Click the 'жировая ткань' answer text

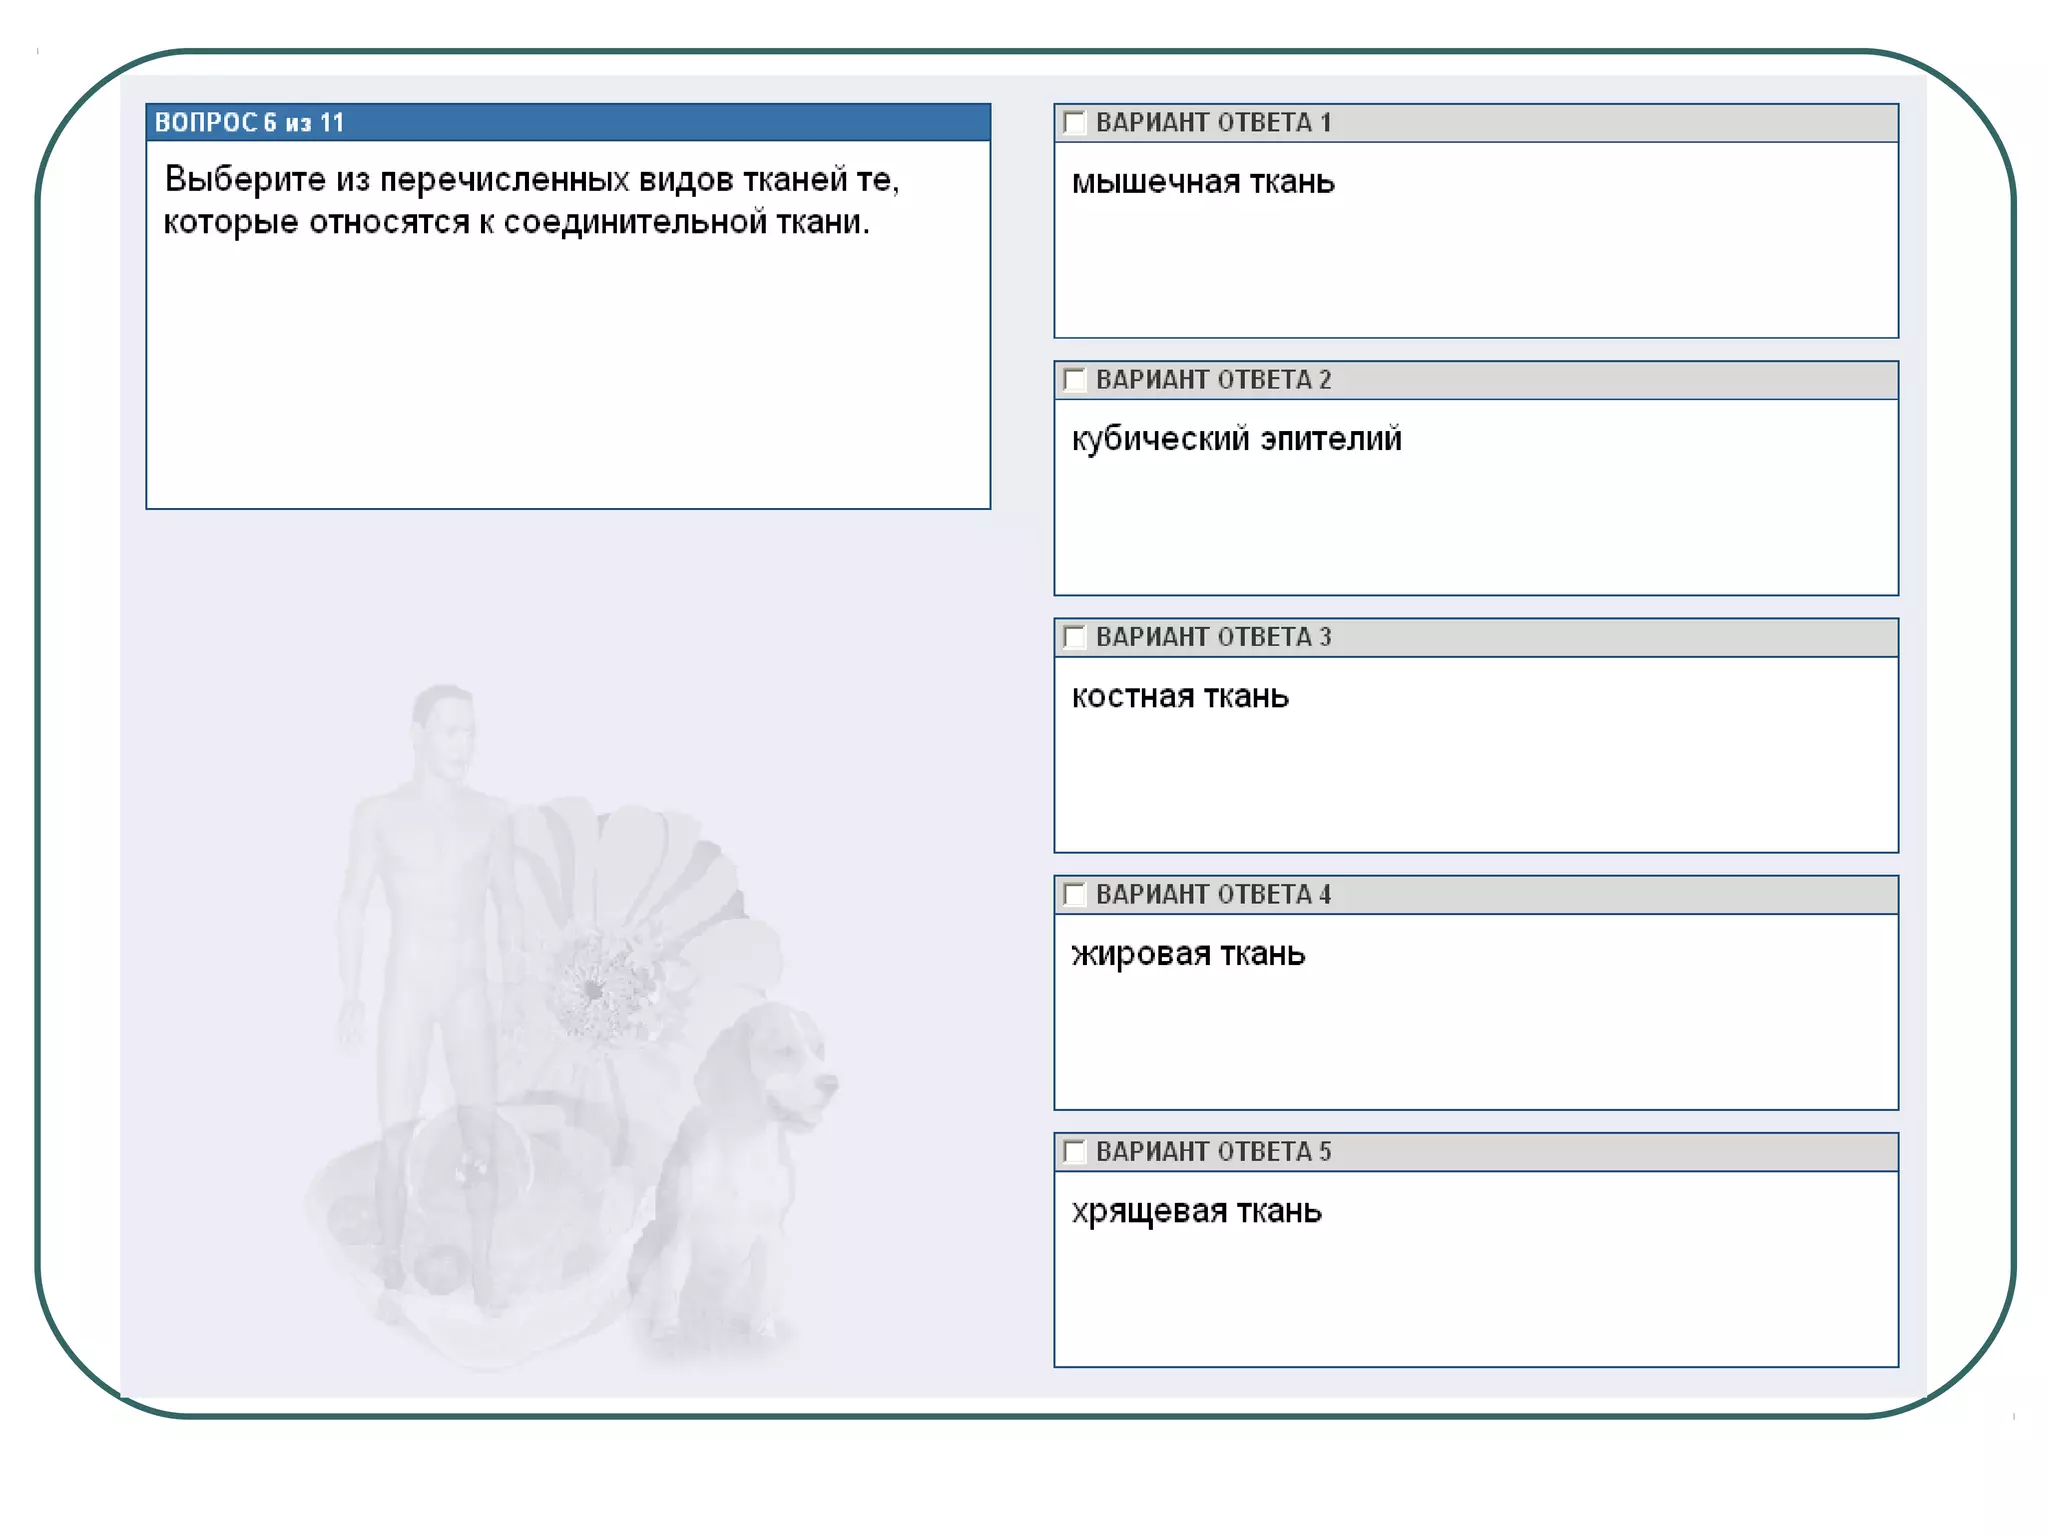click(1188, 954)
